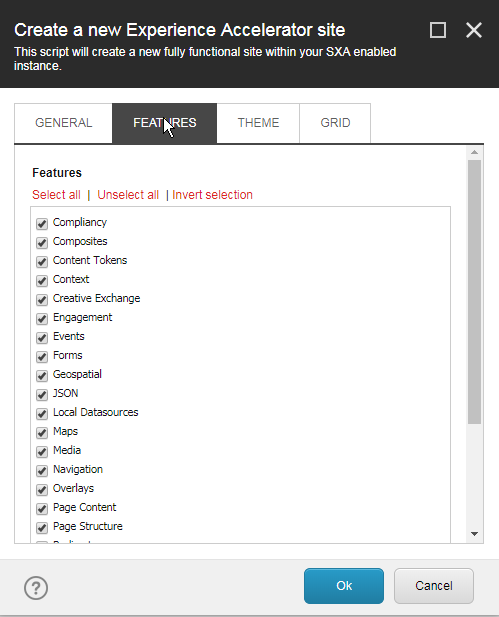This screenshot has width=499, height=617.
Task: Close the dialog with the X icon
Action: pos(474,30)
